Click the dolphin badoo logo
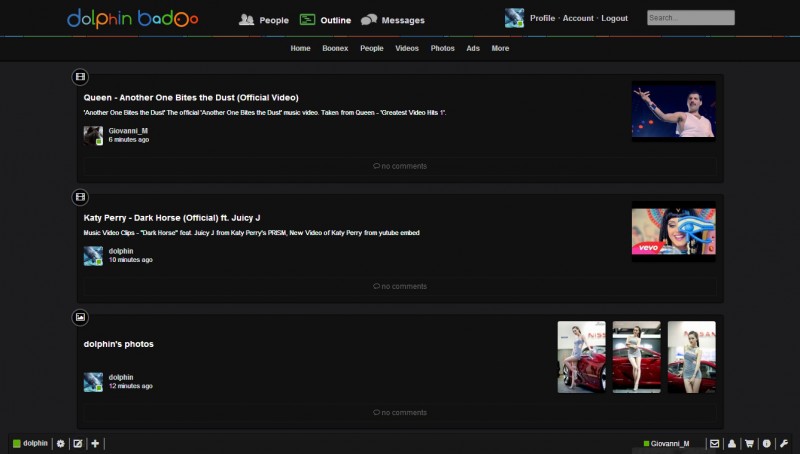800x454 pixels. [x=133, y=19]
